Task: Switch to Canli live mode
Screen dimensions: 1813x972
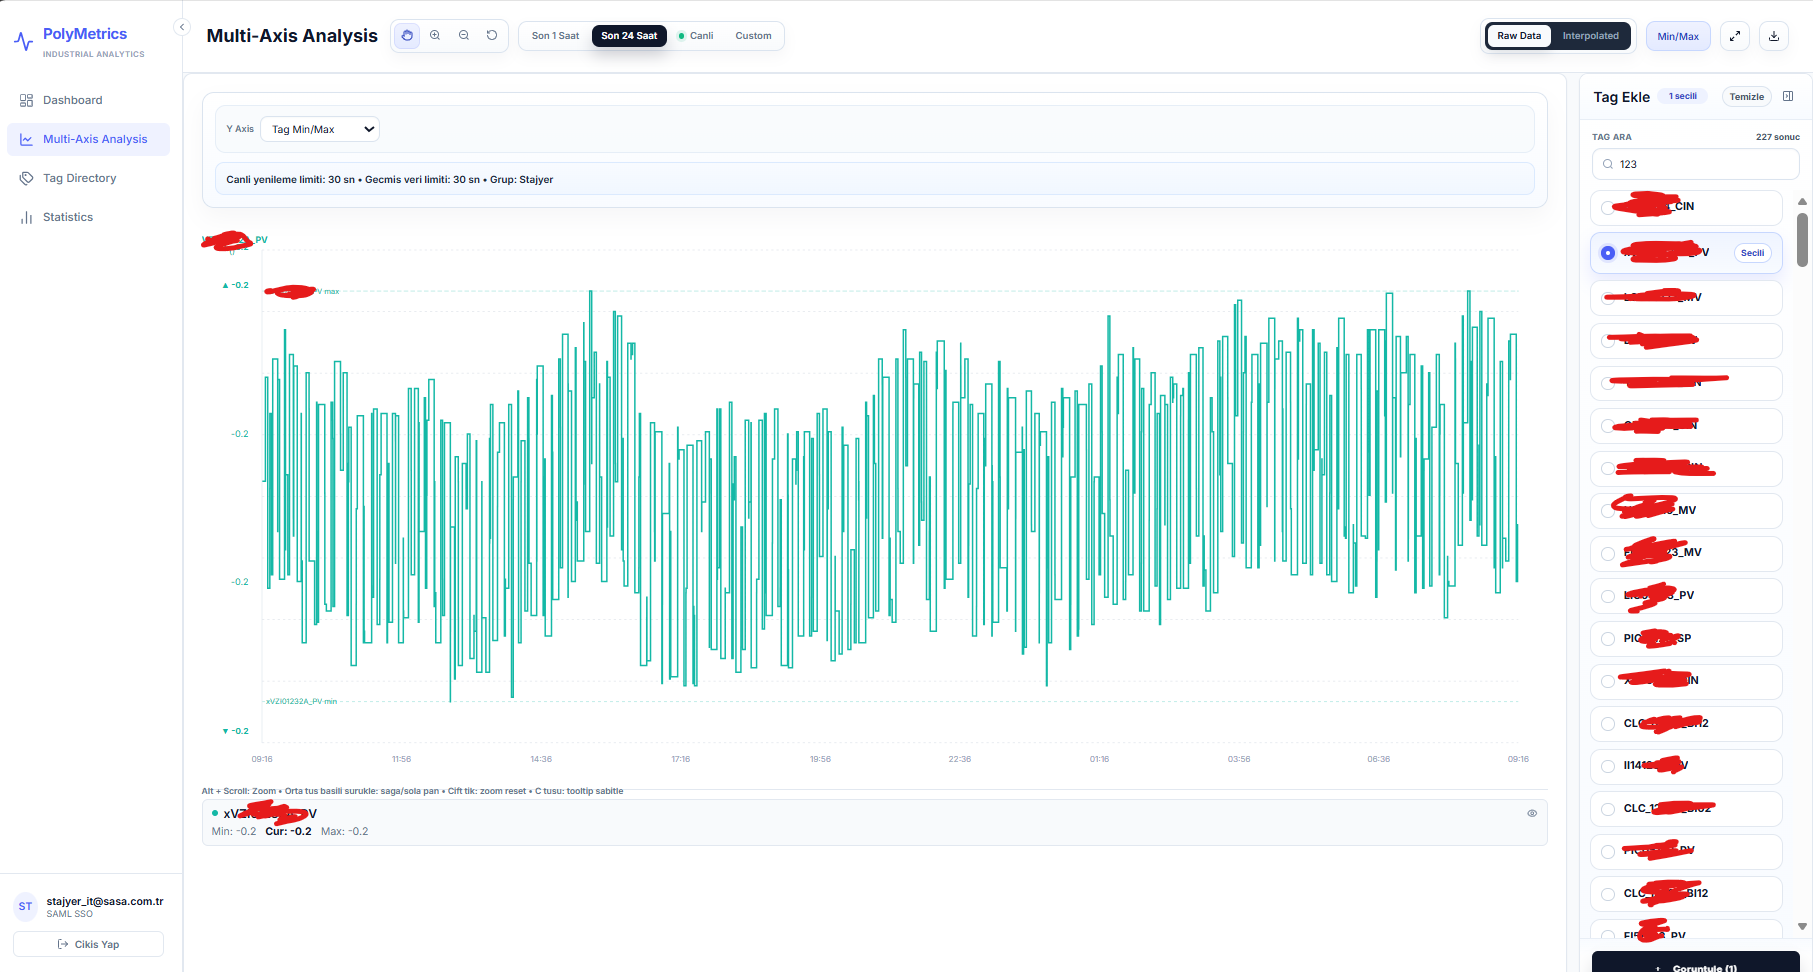Action: 696,36
